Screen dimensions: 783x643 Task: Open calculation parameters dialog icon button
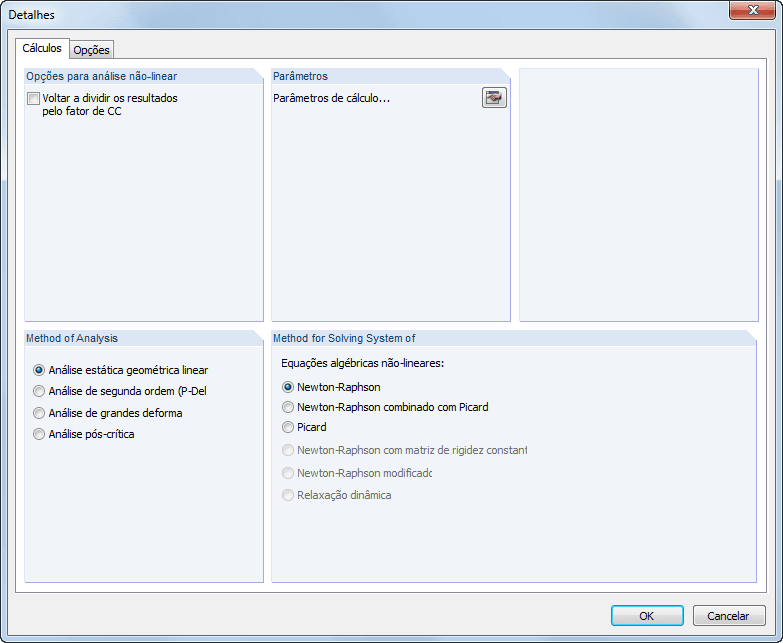coord(494,98)
